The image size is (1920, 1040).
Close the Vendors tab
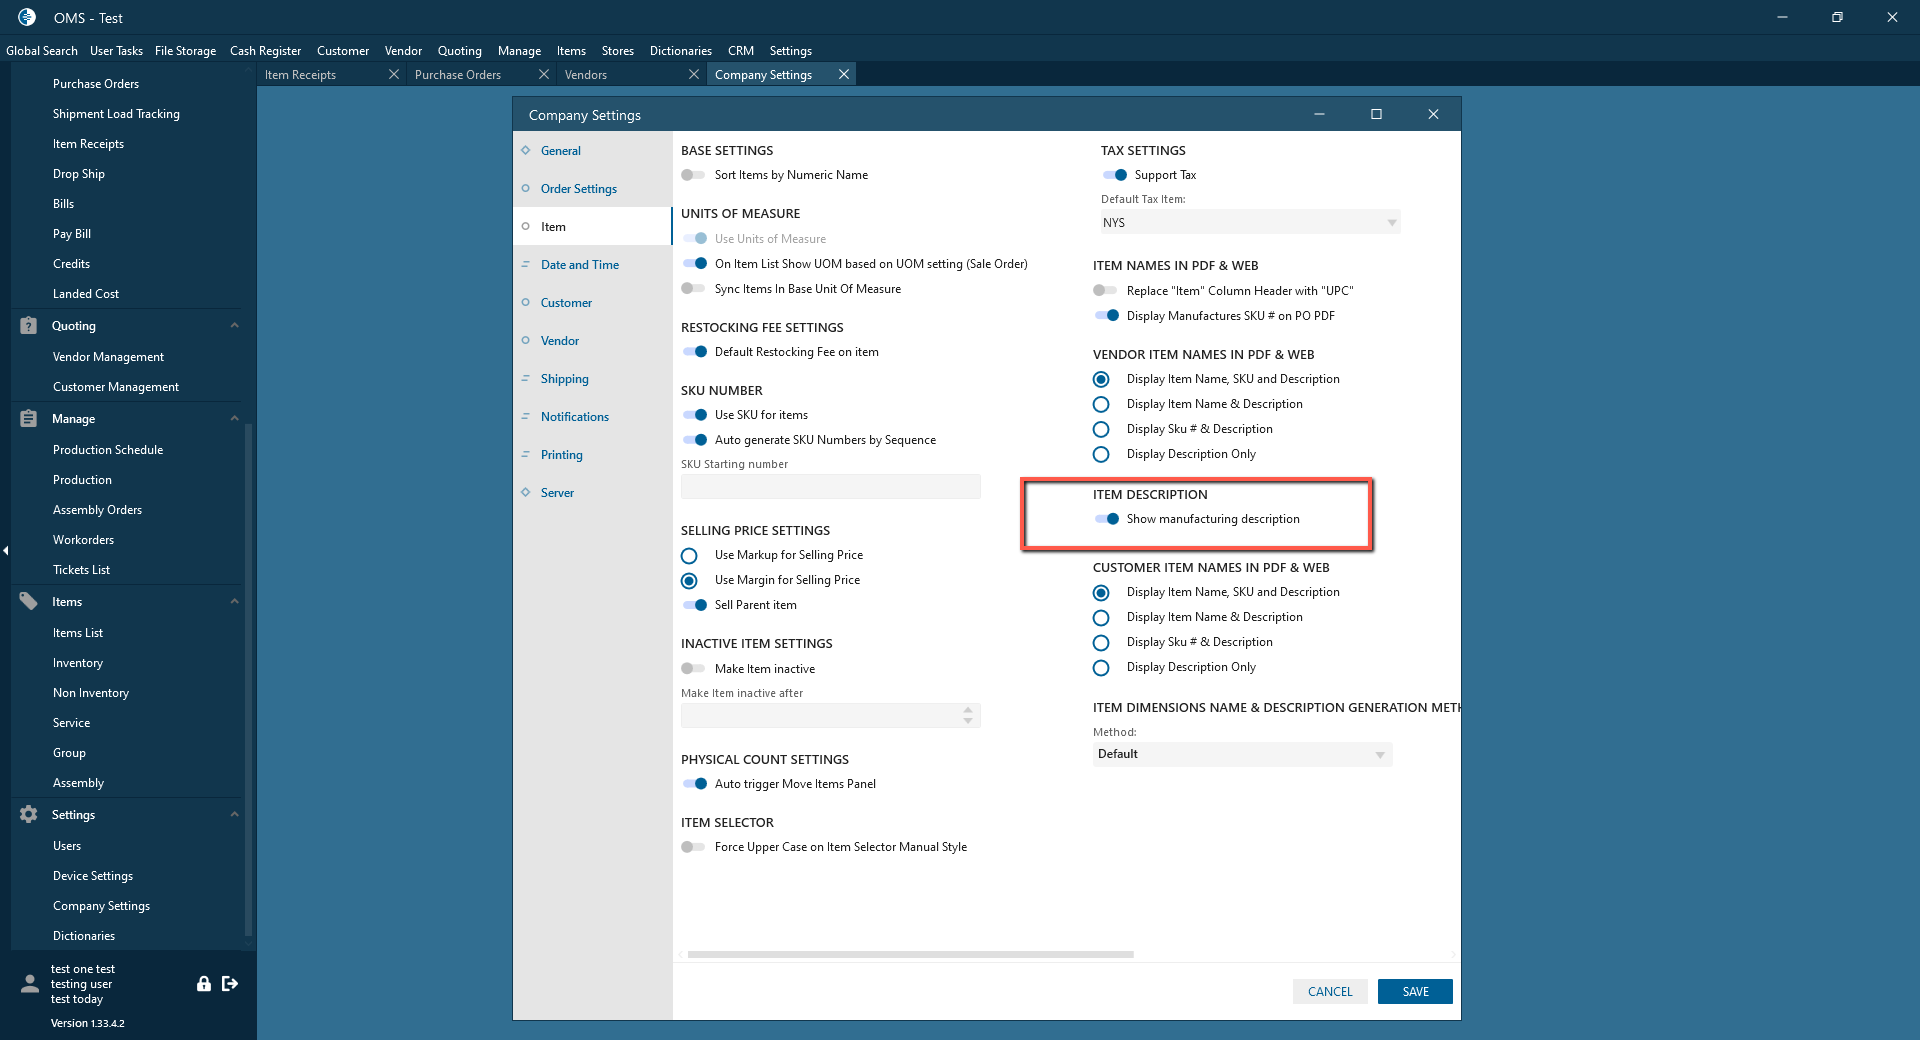(694, 75)
